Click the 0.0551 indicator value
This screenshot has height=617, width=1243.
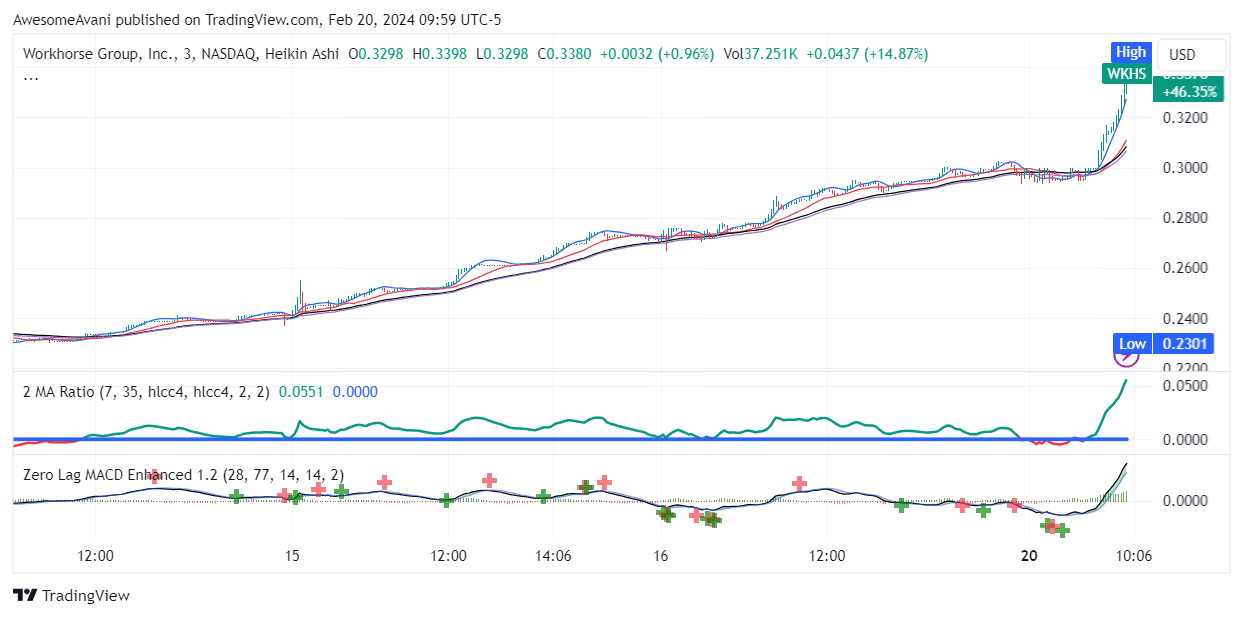pos(301,392)
